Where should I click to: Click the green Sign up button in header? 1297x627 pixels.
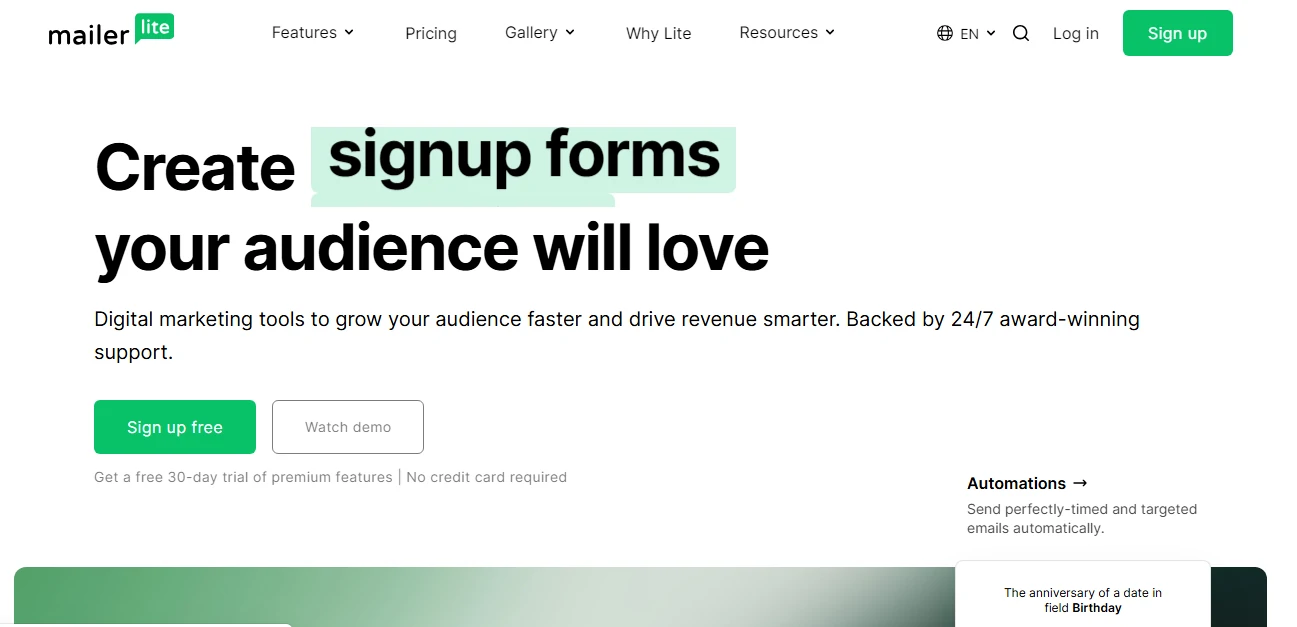(x=1178, y=33)
